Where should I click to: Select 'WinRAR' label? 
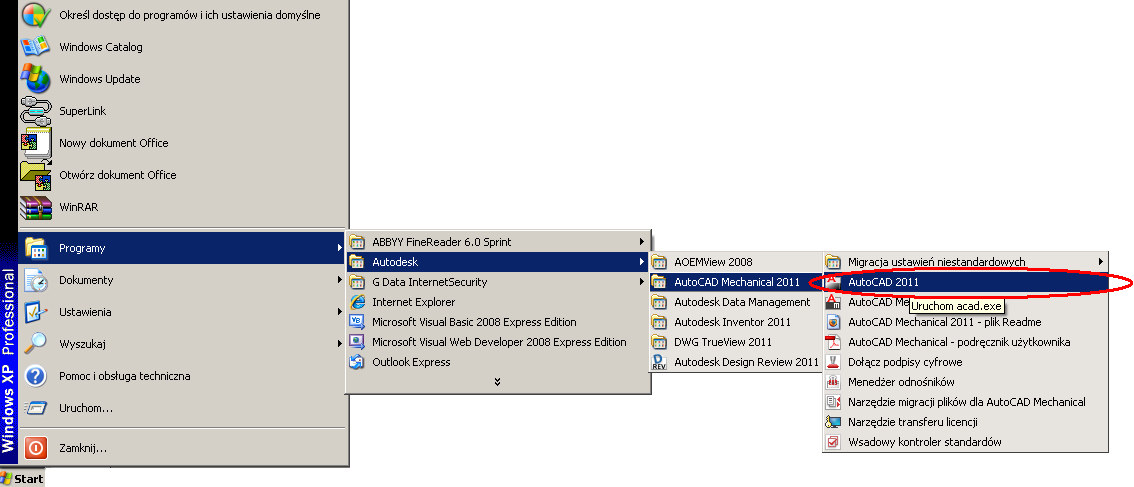click(79, 207)
